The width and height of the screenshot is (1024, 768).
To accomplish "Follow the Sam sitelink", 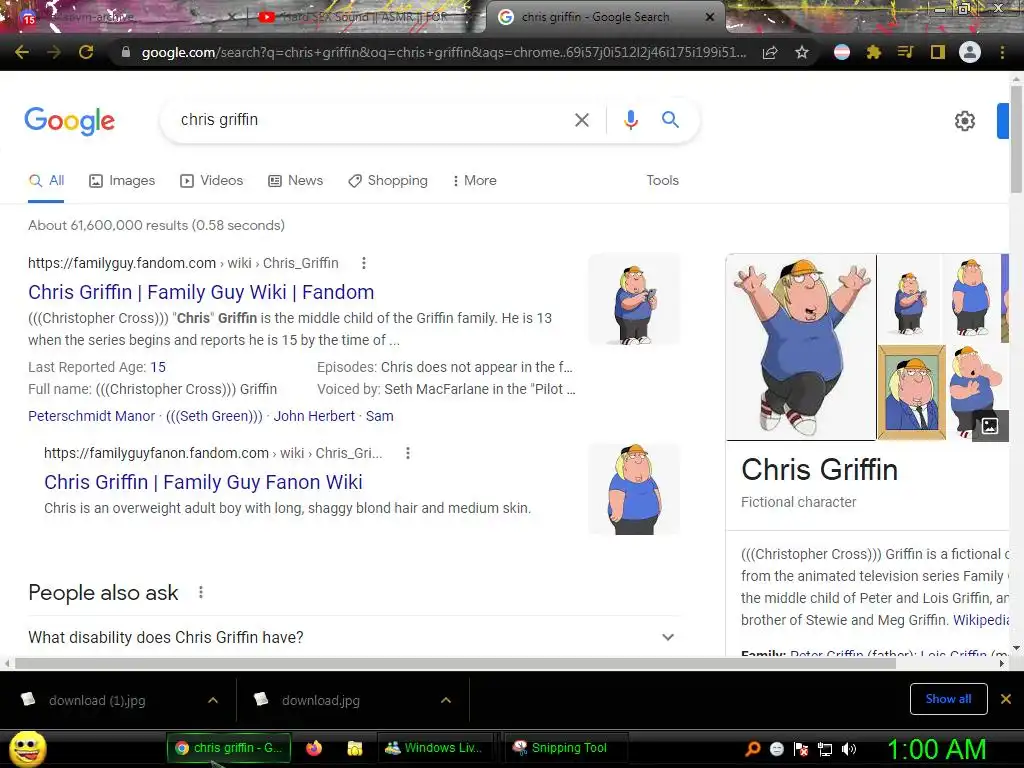I will point(379,416).
